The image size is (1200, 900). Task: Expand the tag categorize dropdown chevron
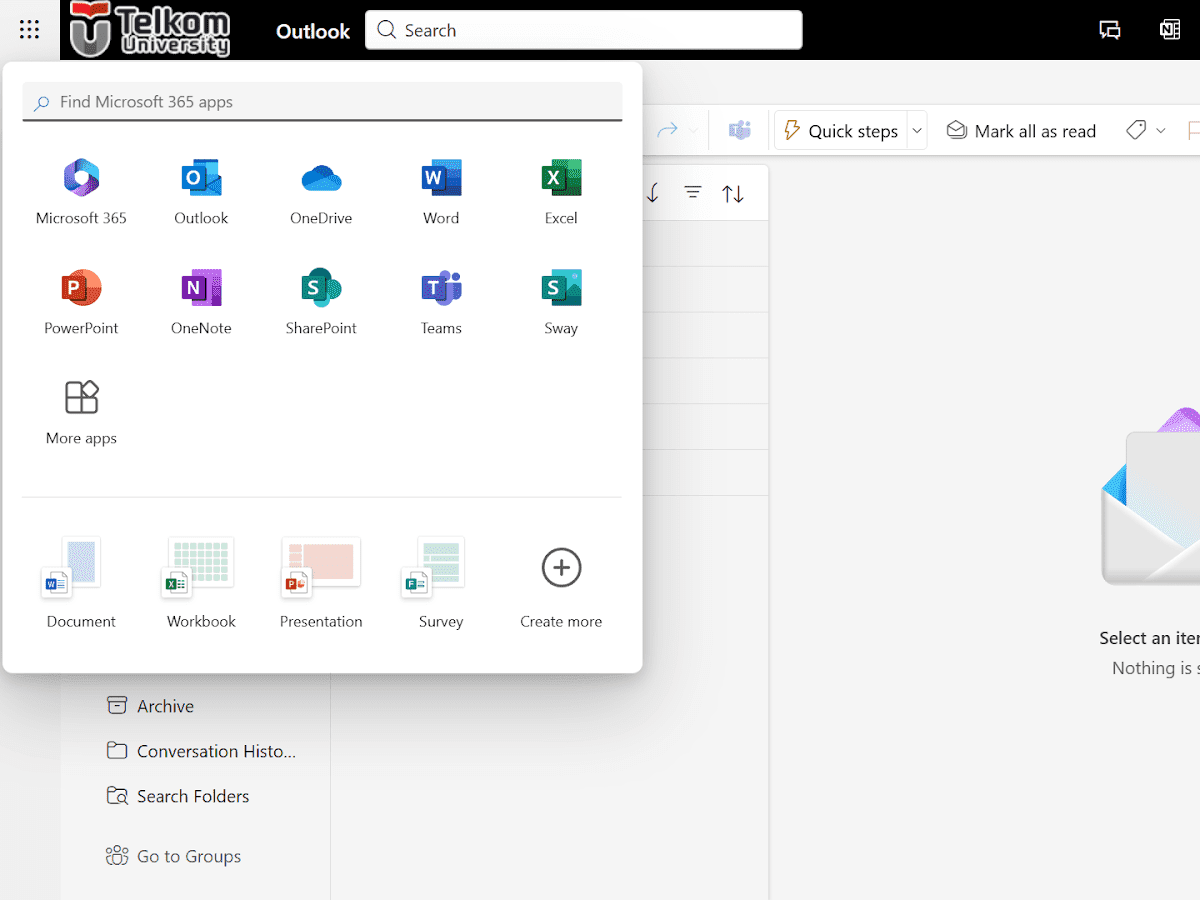coord(1161,131)
